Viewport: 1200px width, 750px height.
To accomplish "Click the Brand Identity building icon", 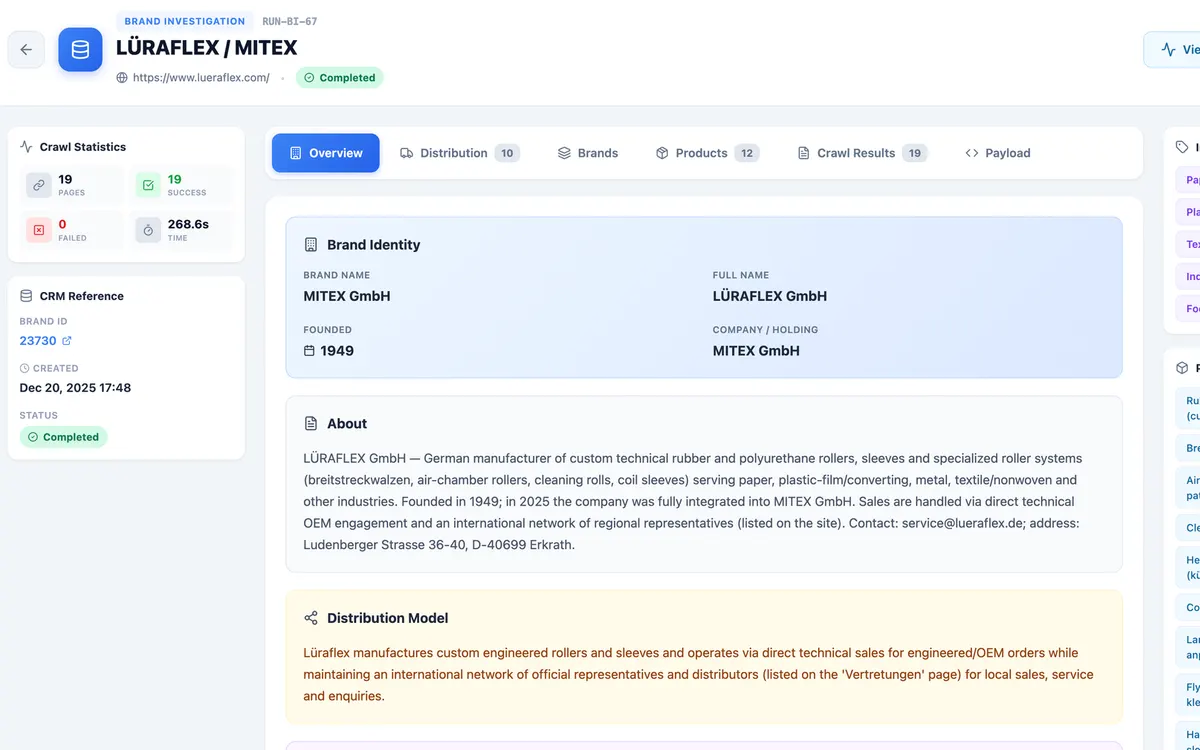I will tap(311, 244).
